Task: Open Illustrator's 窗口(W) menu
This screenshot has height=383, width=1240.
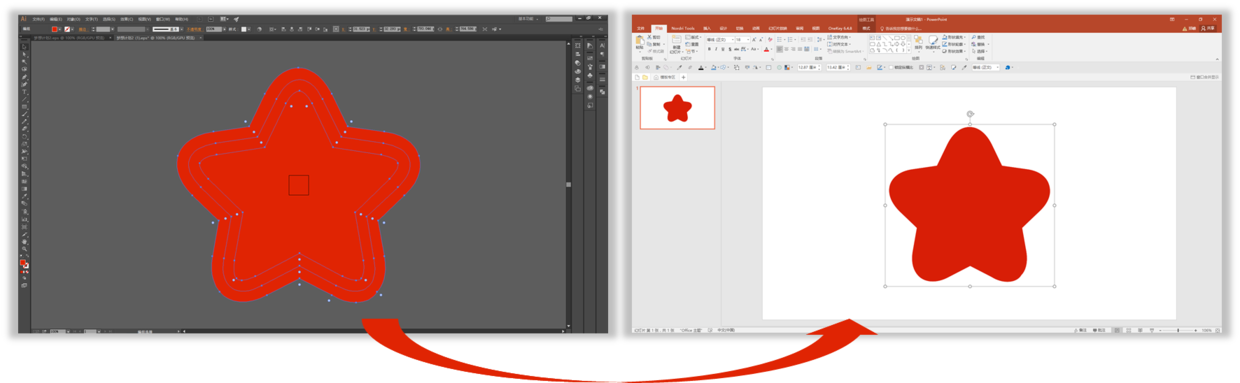Action: pos(162,19)
